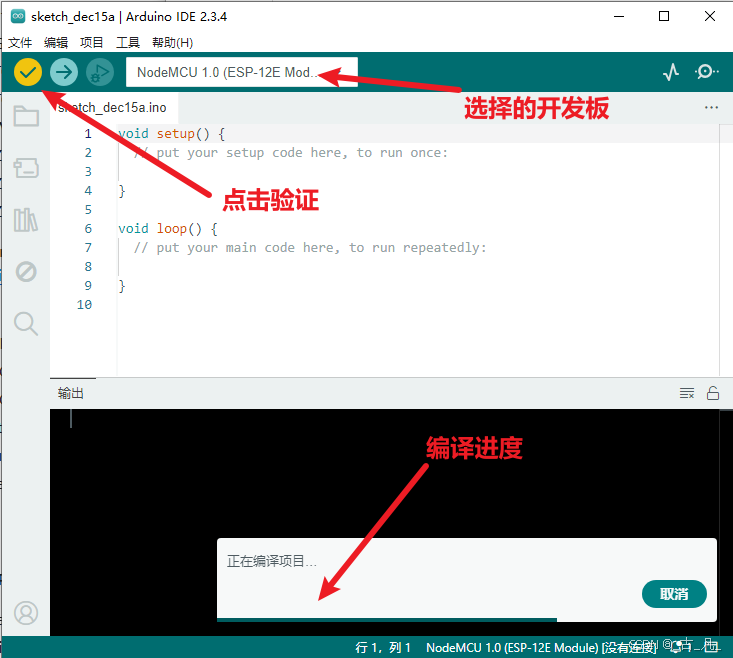Click the void loop() code line
The height and width of the screenshot is (658, 733).
click(168, 229)
